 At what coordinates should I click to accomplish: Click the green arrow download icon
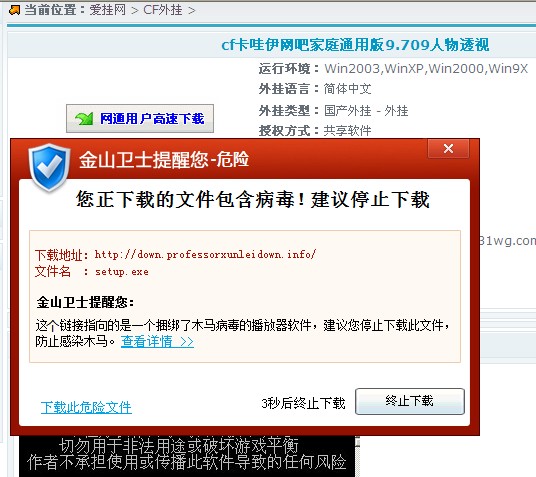(84, 119)
